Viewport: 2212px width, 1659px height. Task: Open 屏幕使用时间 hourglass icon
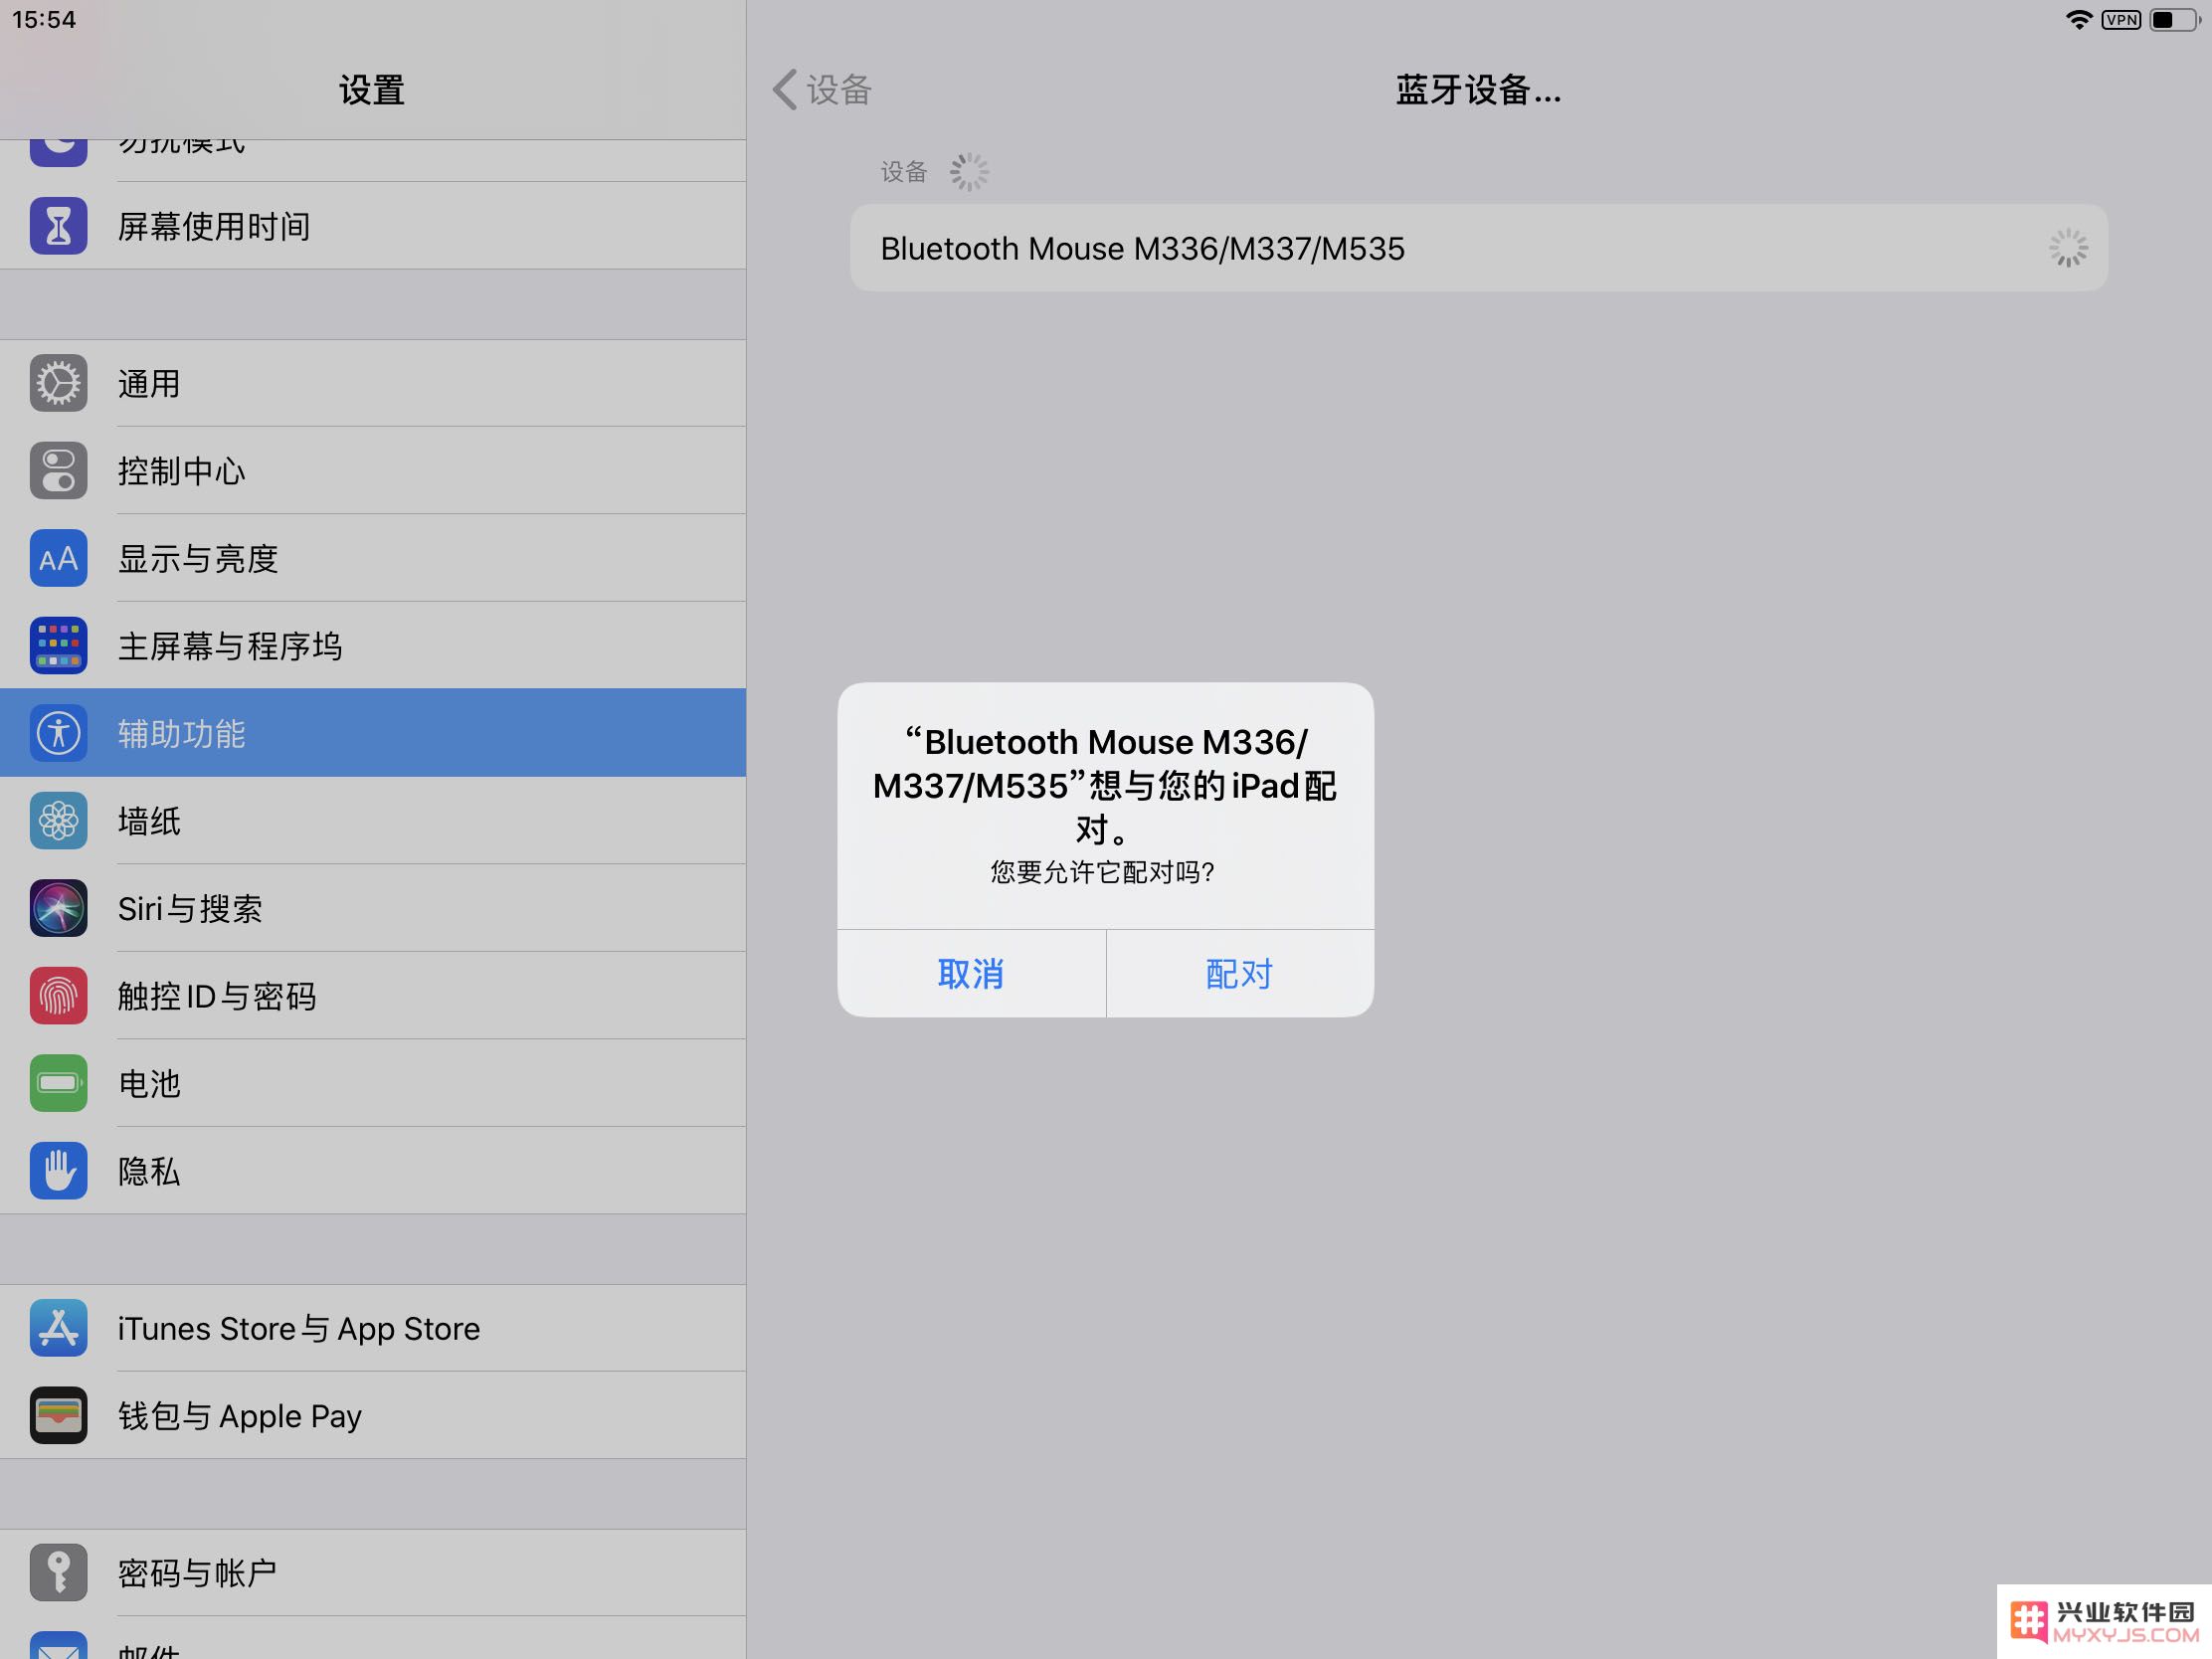tap(58, 226)
